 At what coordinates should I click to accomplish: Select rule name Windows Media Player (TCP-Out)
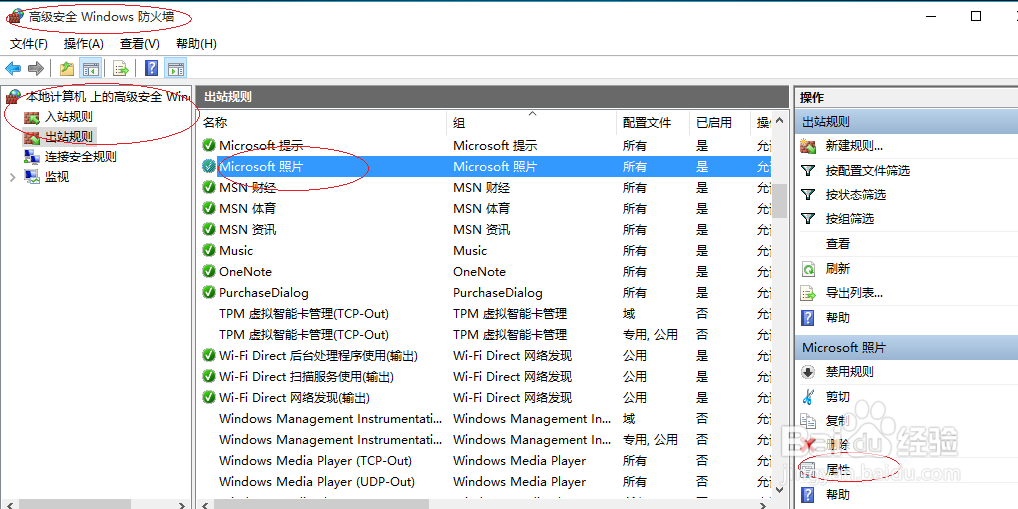316,460
